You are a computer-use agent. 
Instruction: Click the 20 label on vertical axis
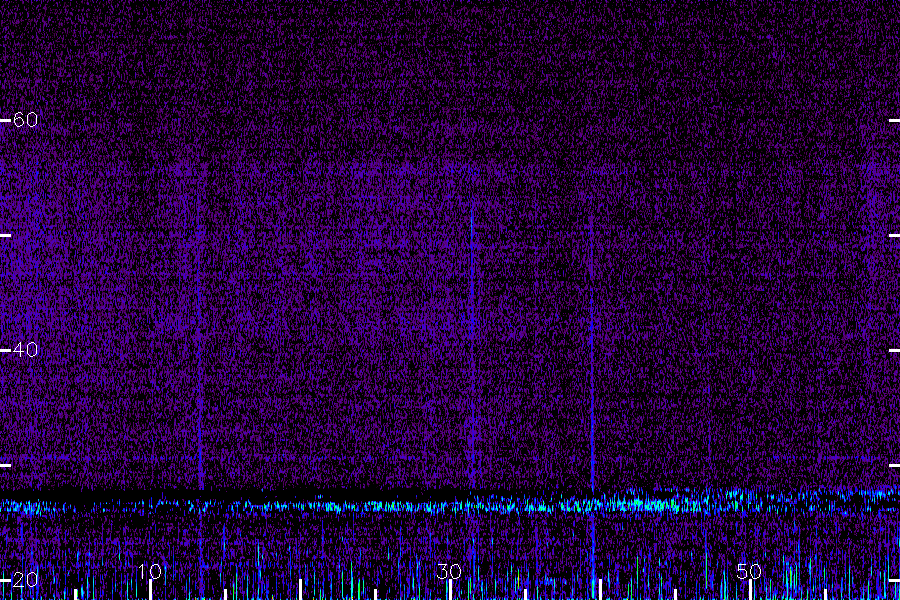pyautogui.click(x=25, y=579)
